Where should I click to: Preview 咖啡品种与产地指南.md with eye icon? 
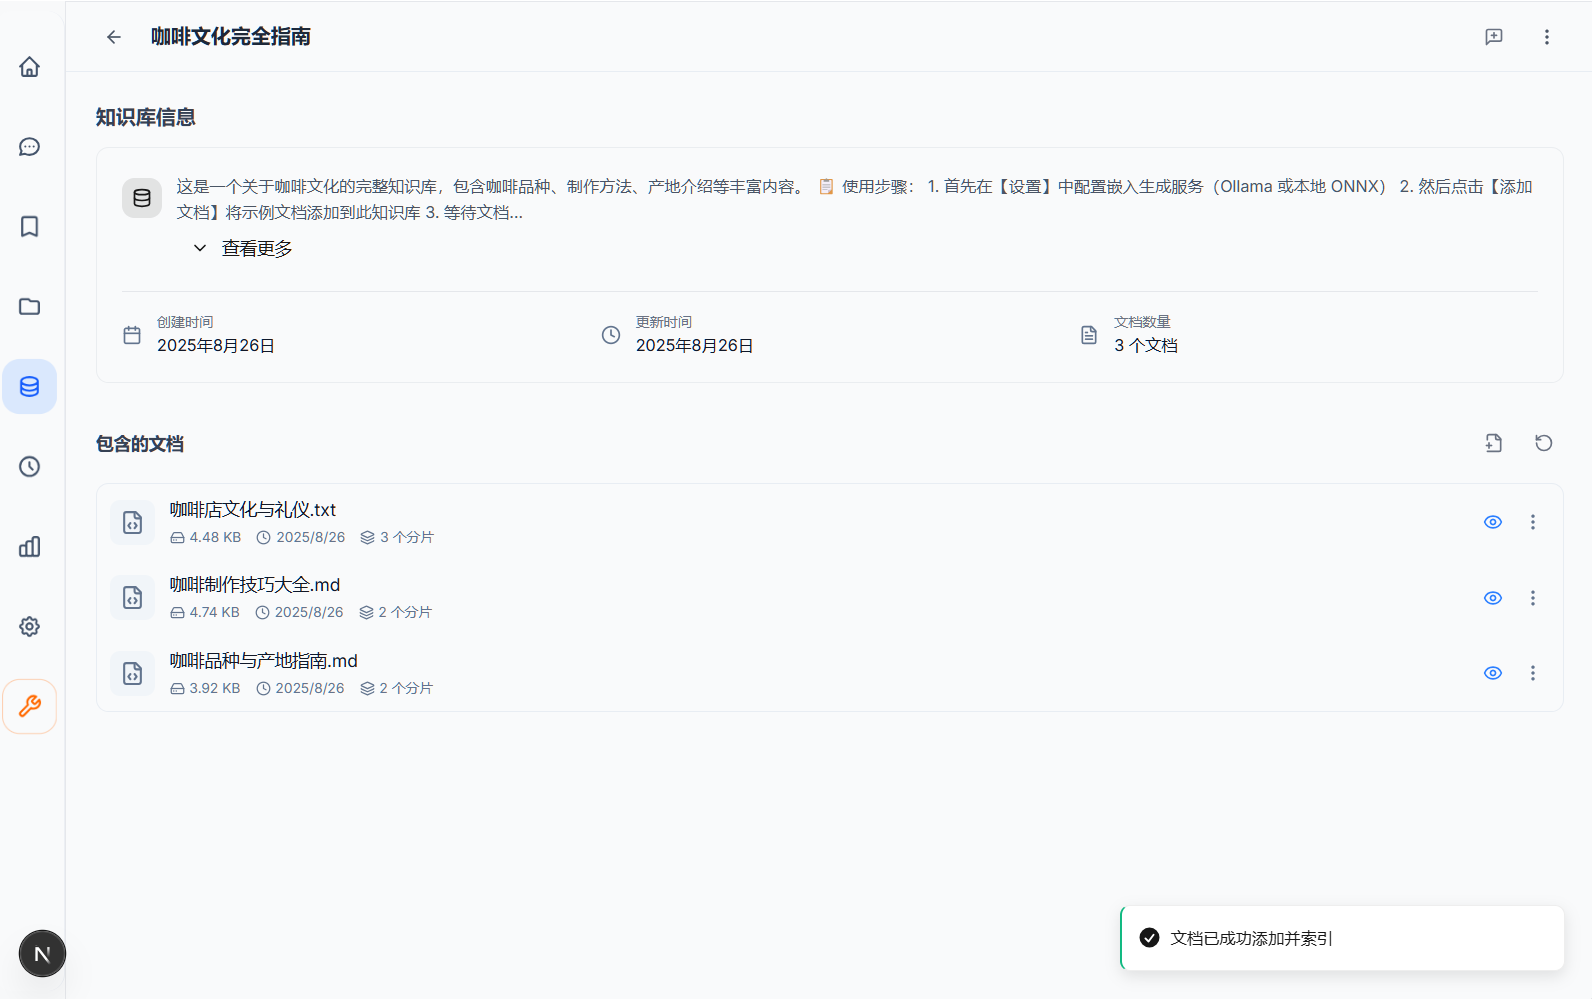pyautogui.click(x=1492, y=673)
